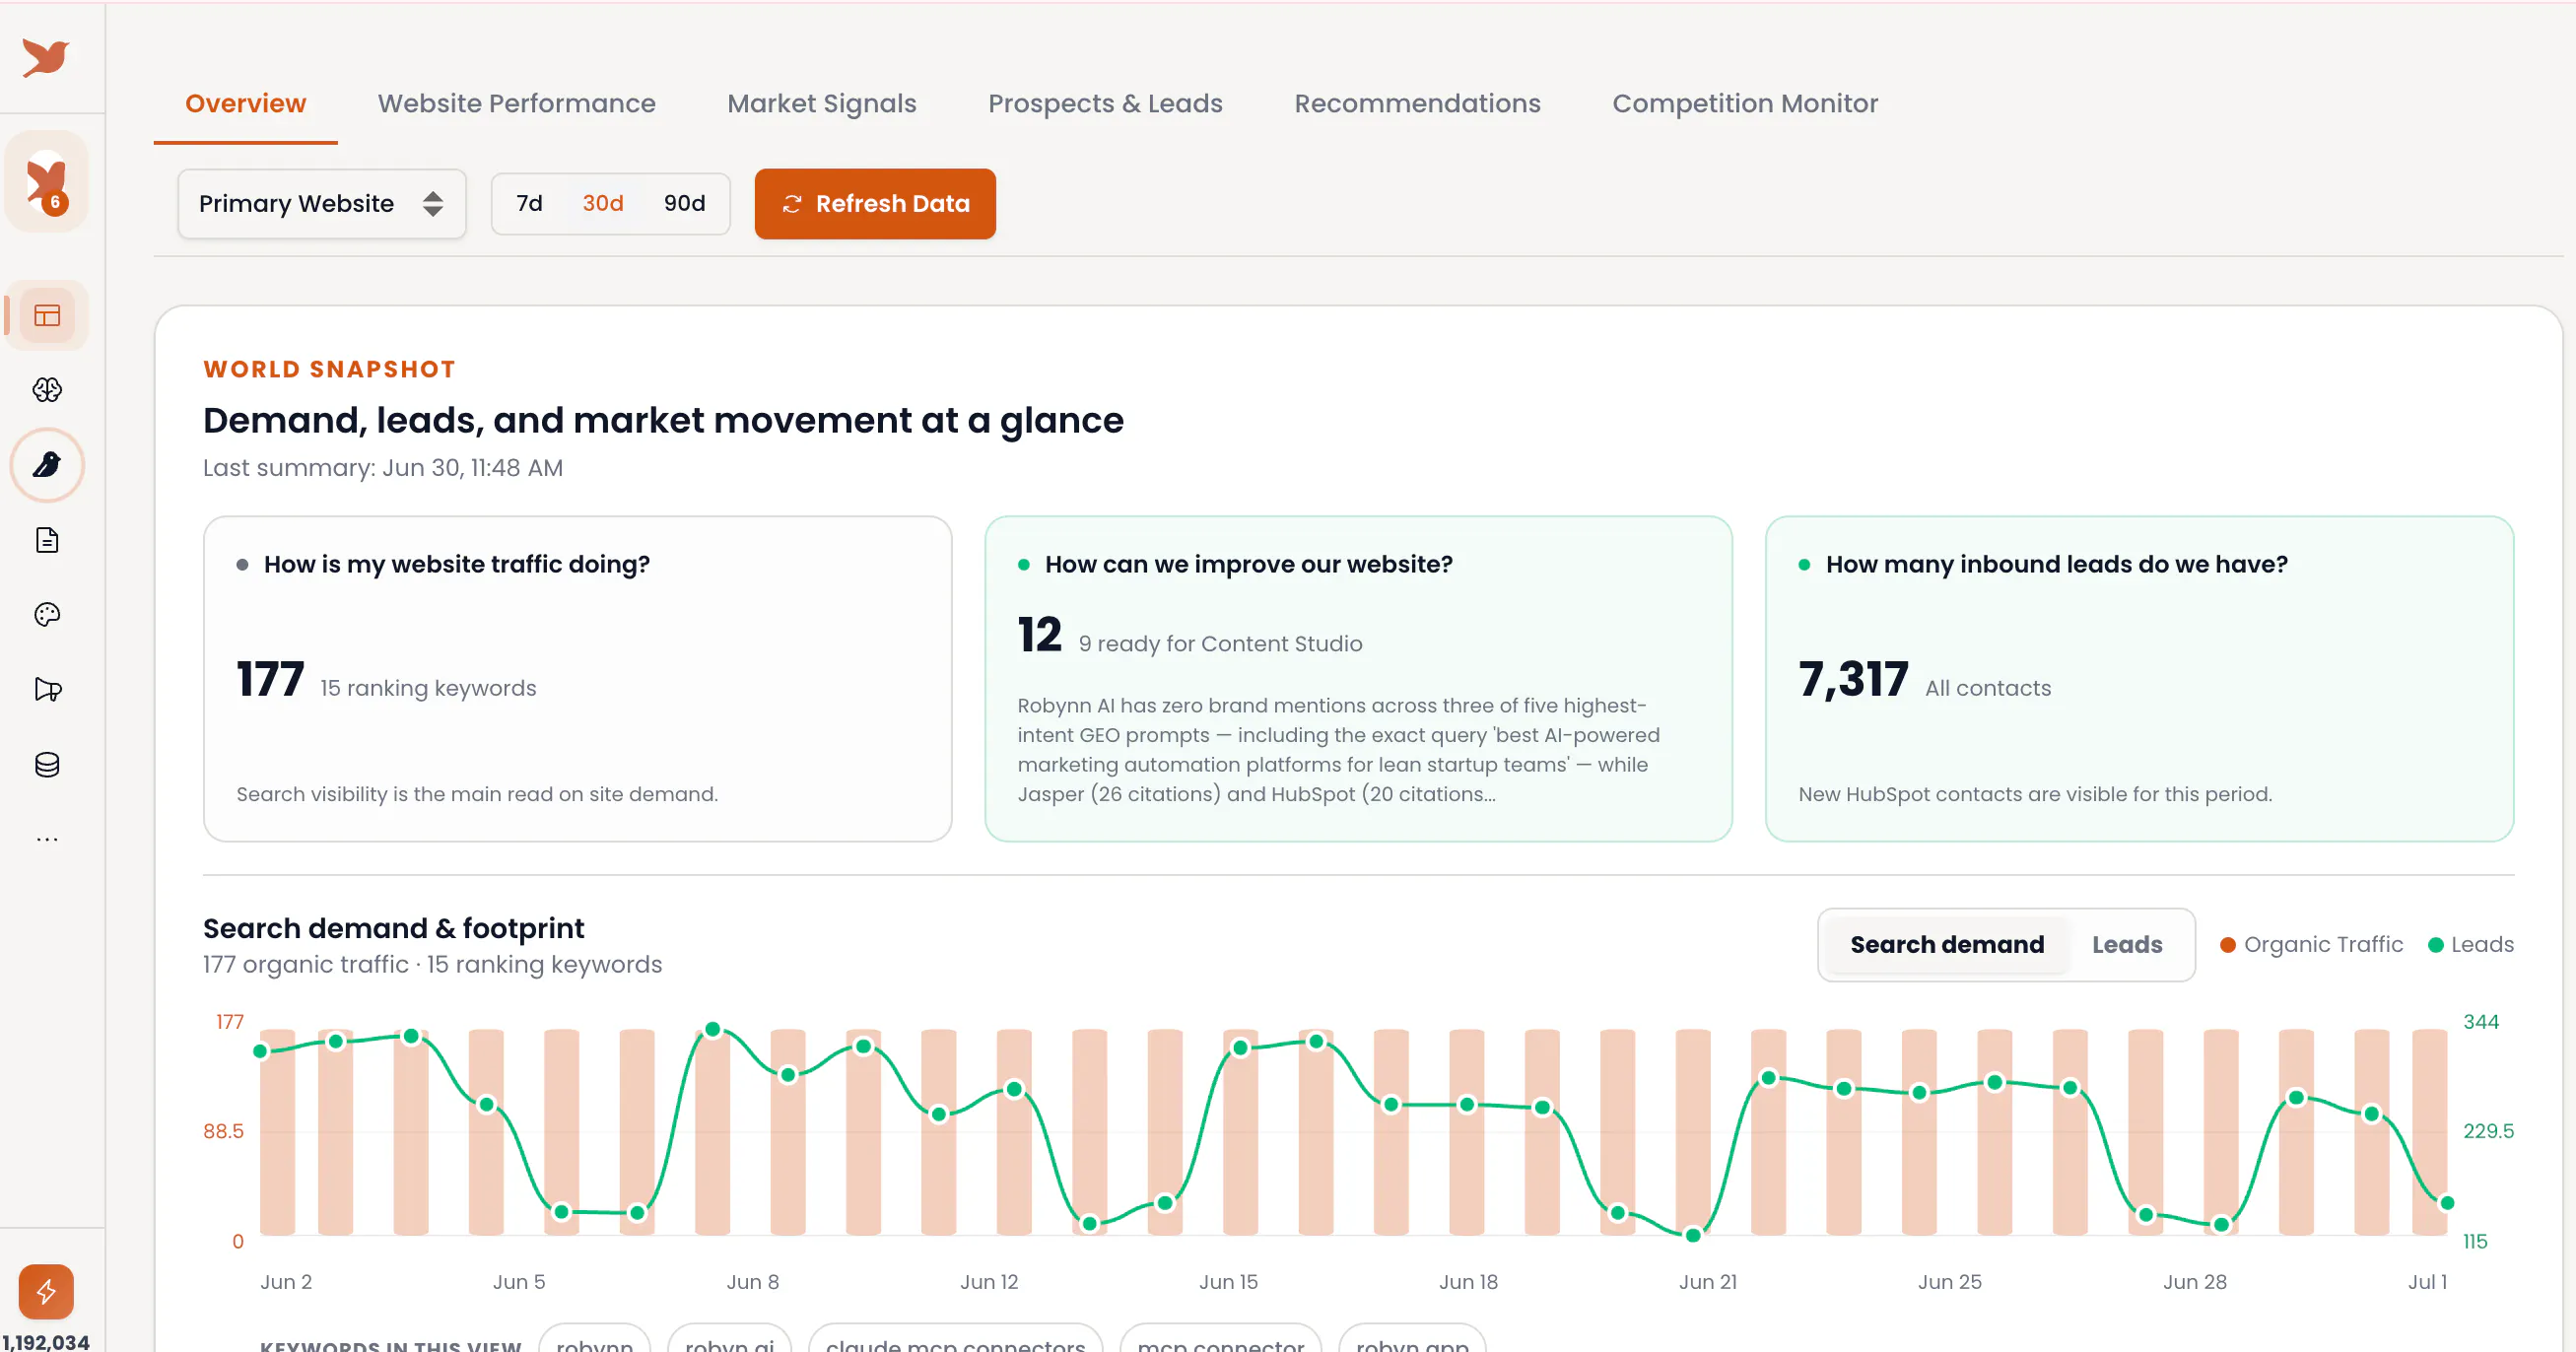Click the 'Jun 15' axis label
Screen dimensions: 2576x1352
(x=1228, y=1282)
